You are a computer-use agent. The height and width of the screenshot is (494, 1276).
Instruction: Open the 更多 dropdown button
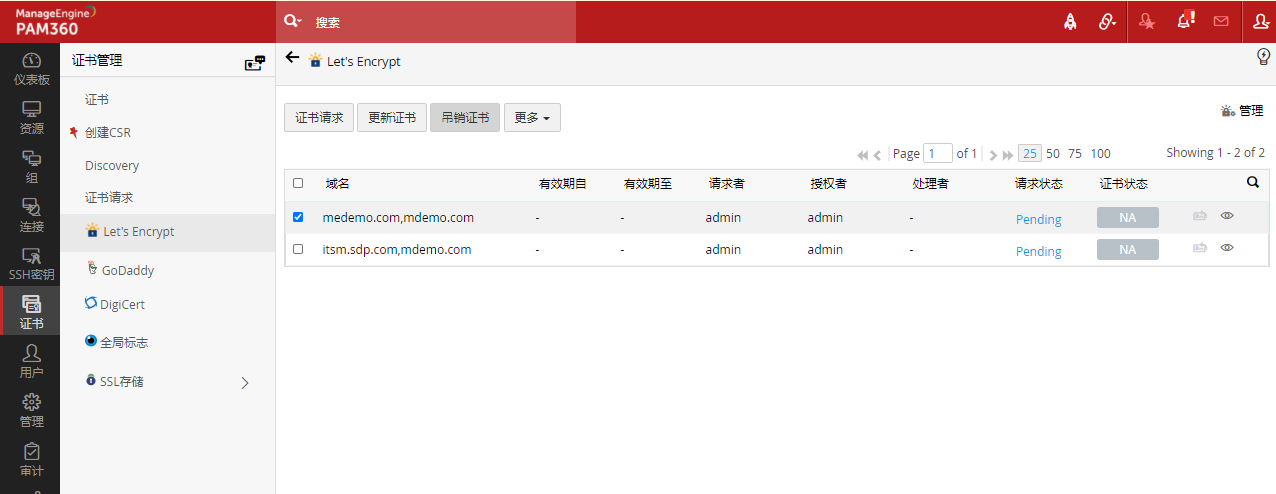coord(532,117)
